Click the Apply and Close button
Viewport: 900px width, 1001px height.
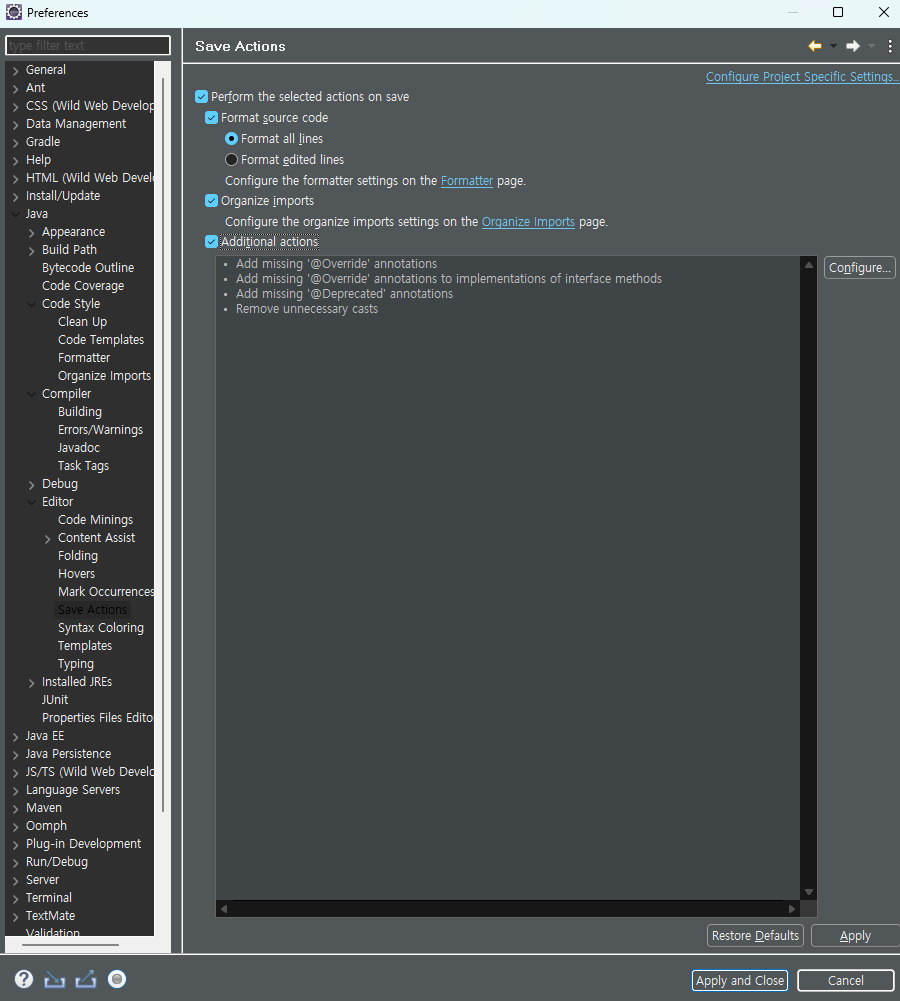coord(739,980)
